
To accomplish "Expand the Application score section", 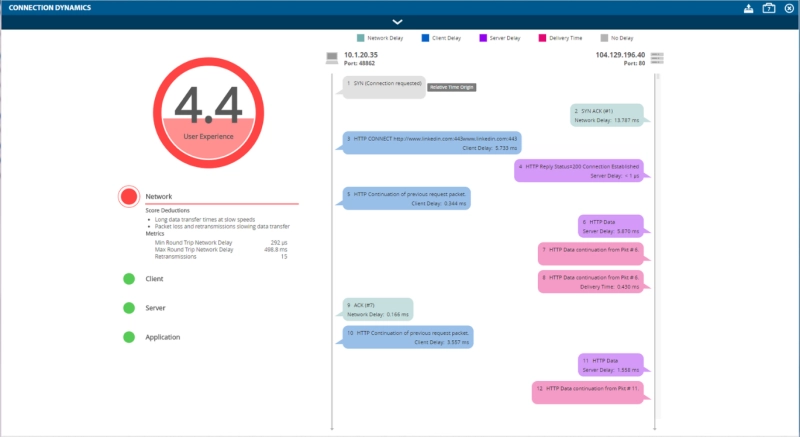I will click(163, 337).
